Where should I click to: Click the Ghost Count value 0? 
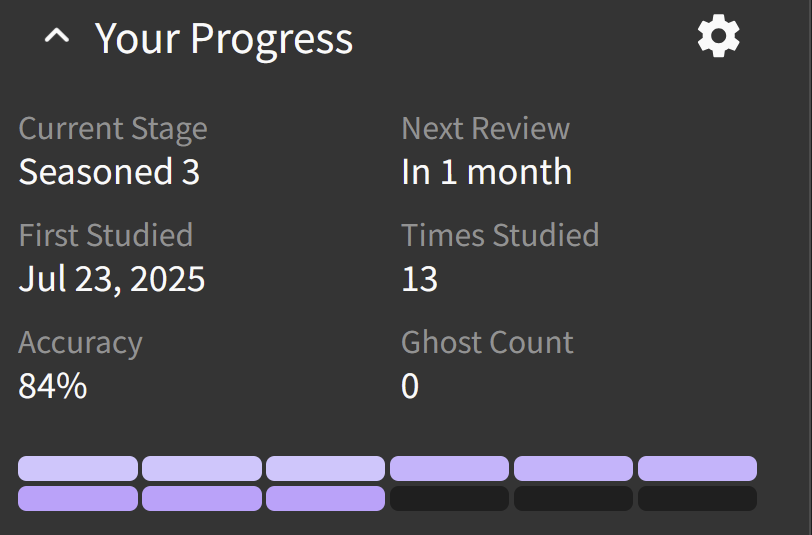[x=410, y=385]
